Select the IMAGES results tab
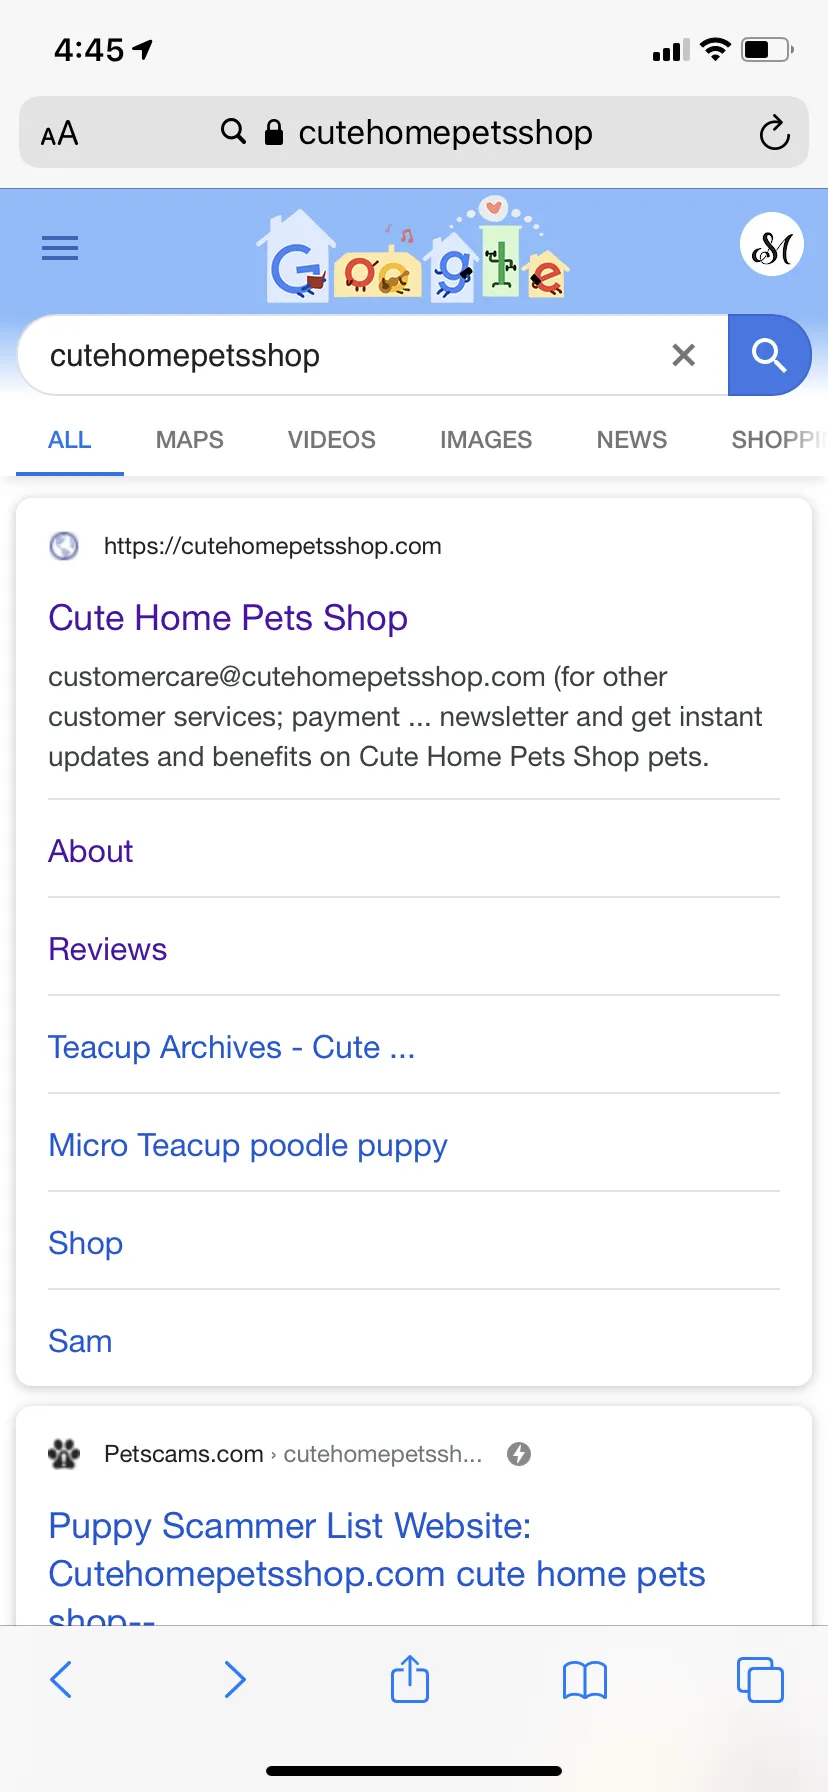The image size is (828, 1792). tap(486, 440)
